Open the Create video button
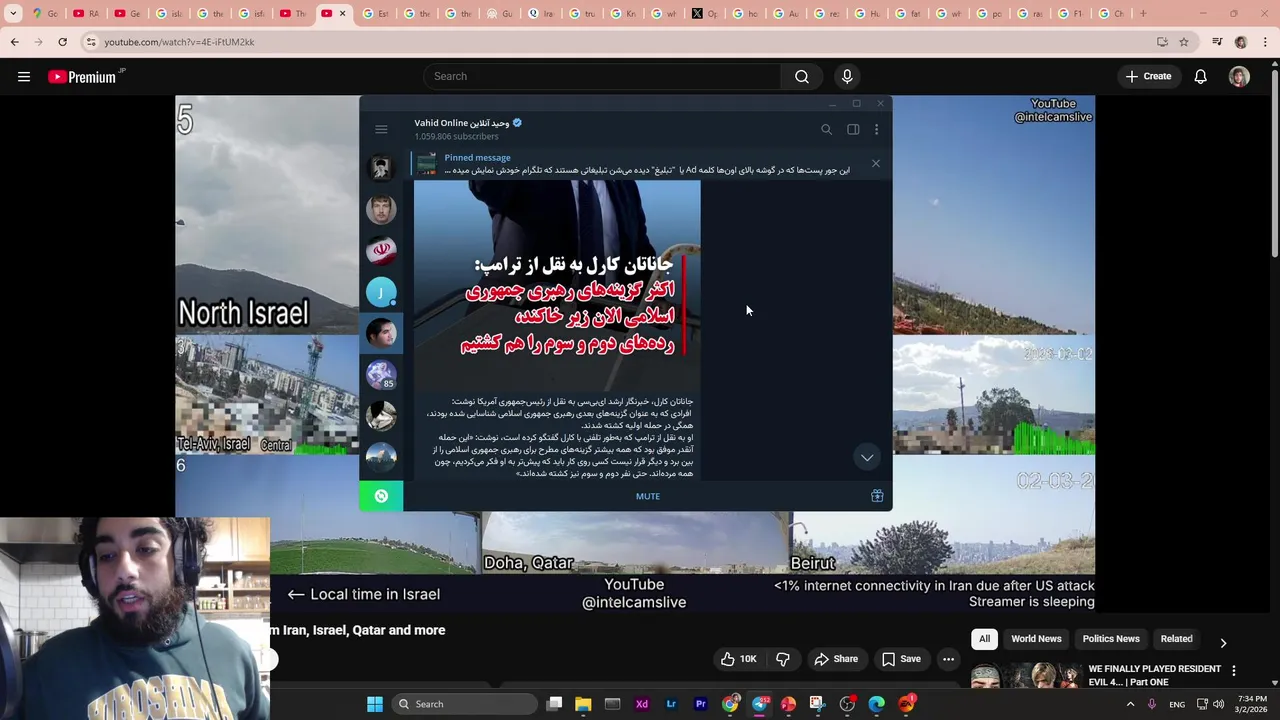The image size is (1280, 720). [1147, 76]
